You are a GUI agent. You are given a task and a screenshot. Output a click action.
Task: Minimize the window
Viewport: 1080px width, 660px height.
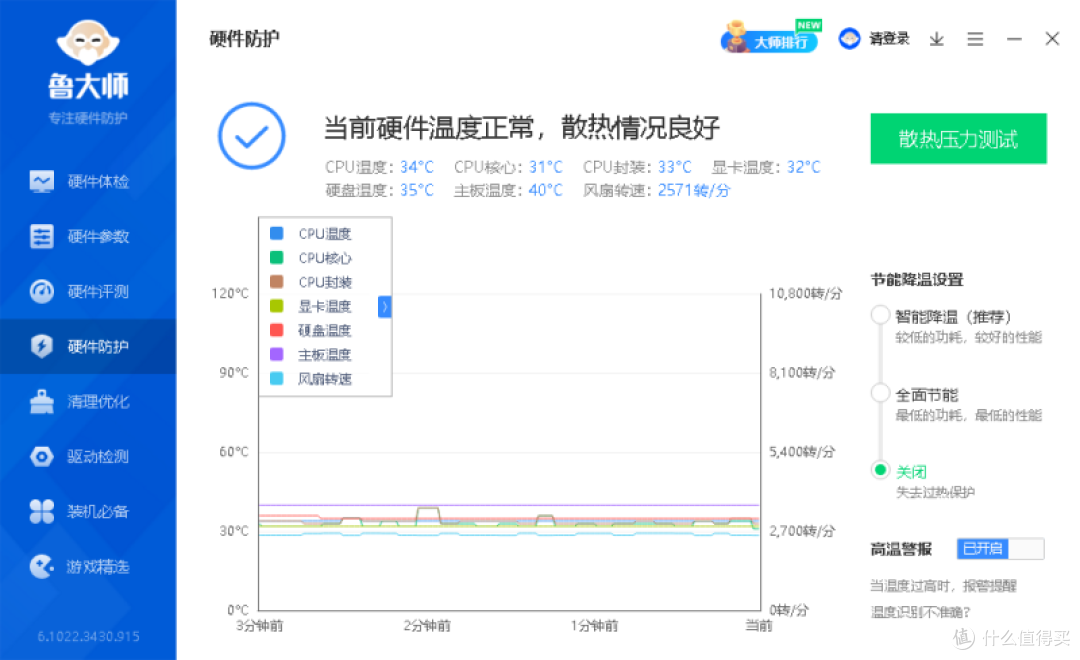(x=1014, y=39)
